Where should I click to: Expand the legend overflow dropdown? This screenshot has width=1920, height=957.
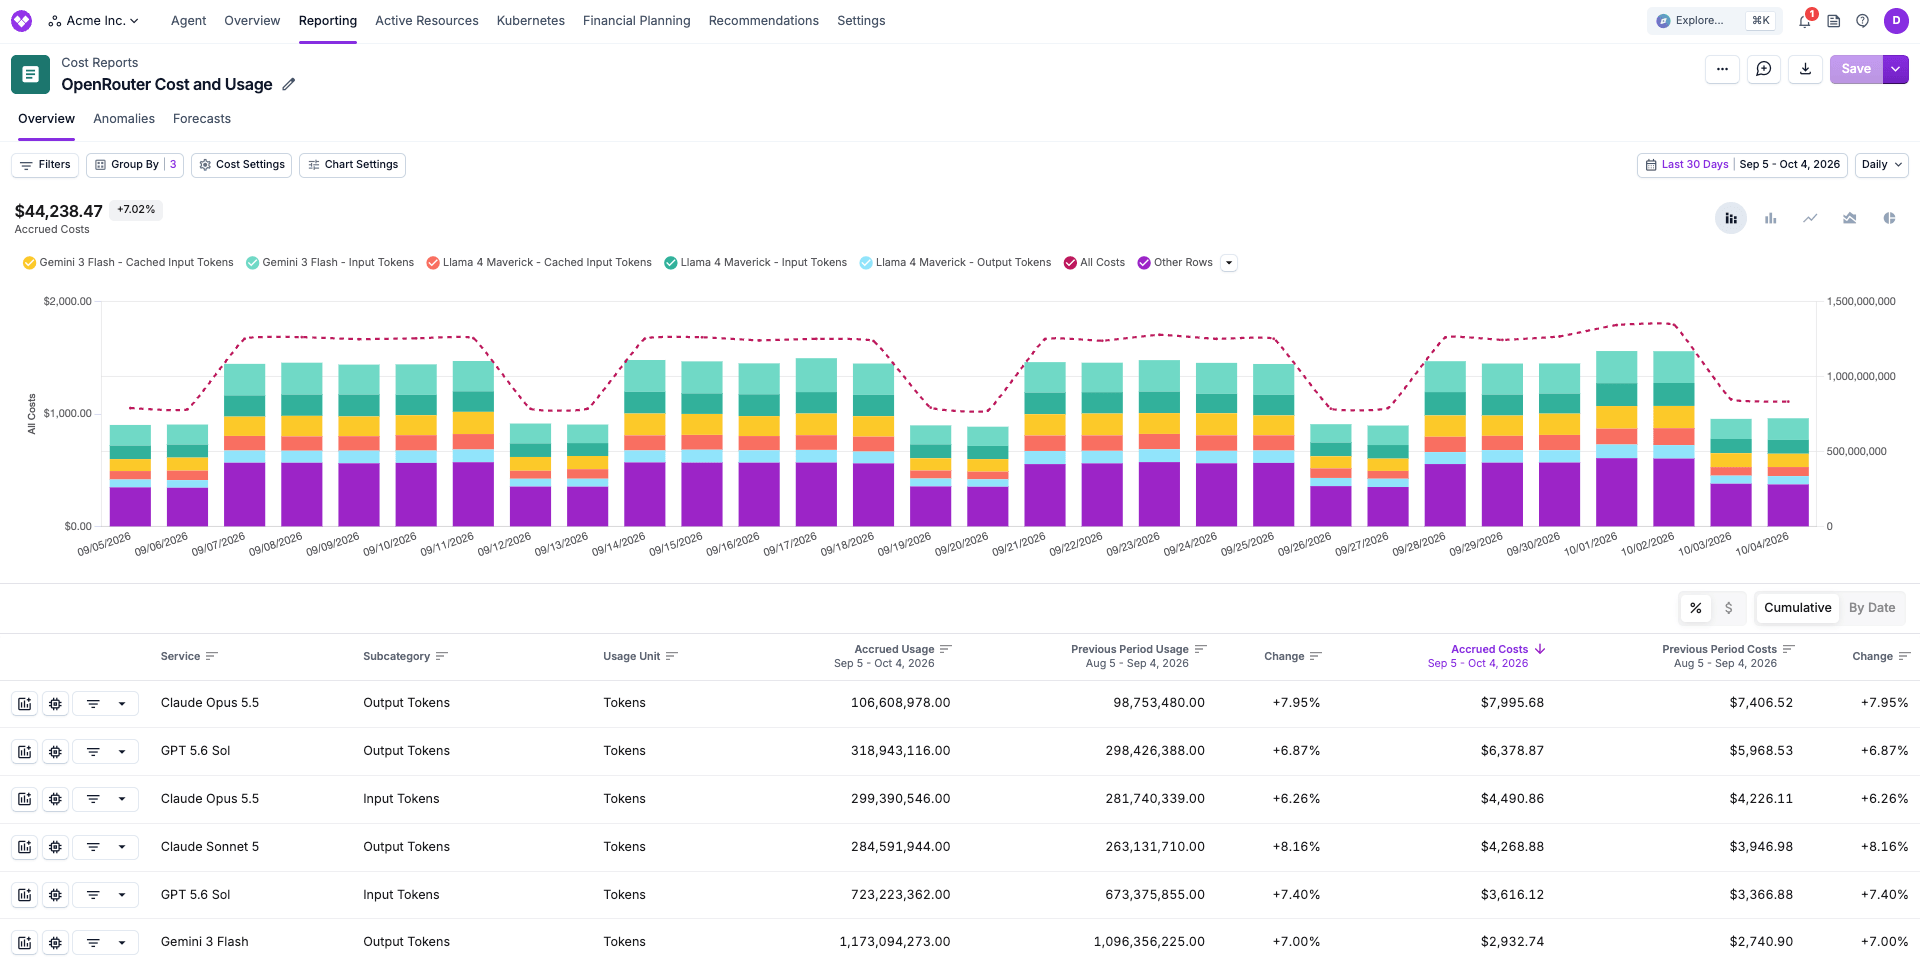[1229, 263]
